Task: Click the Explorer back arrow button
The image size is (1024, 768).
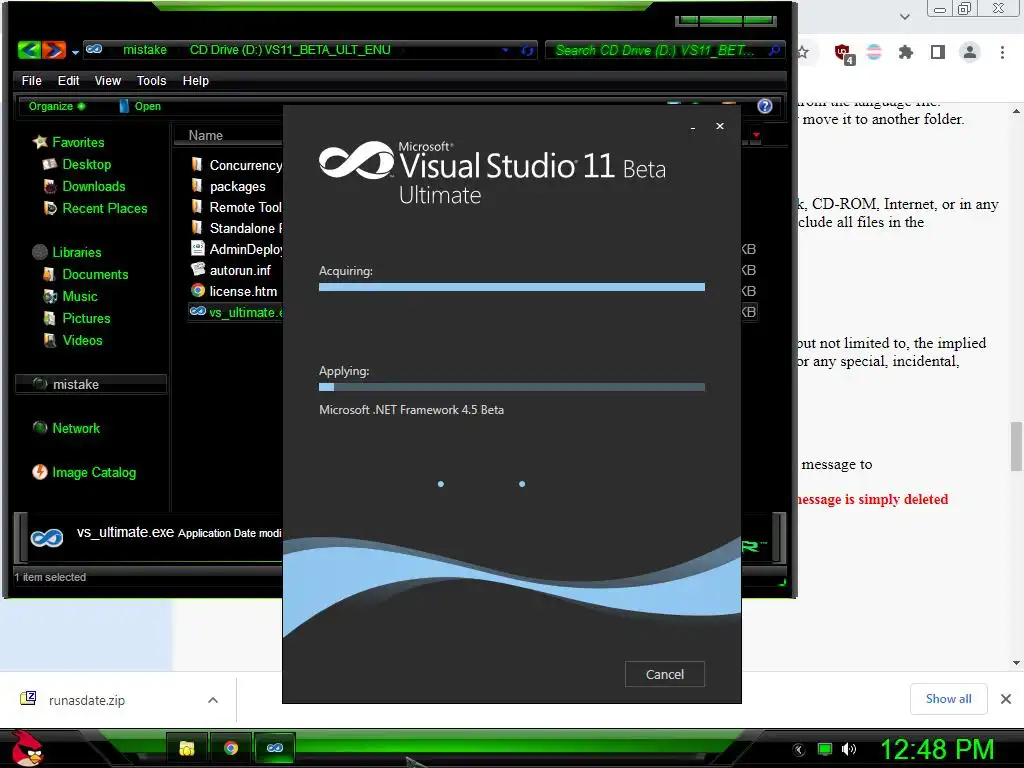Action: [x=29, y=50]
